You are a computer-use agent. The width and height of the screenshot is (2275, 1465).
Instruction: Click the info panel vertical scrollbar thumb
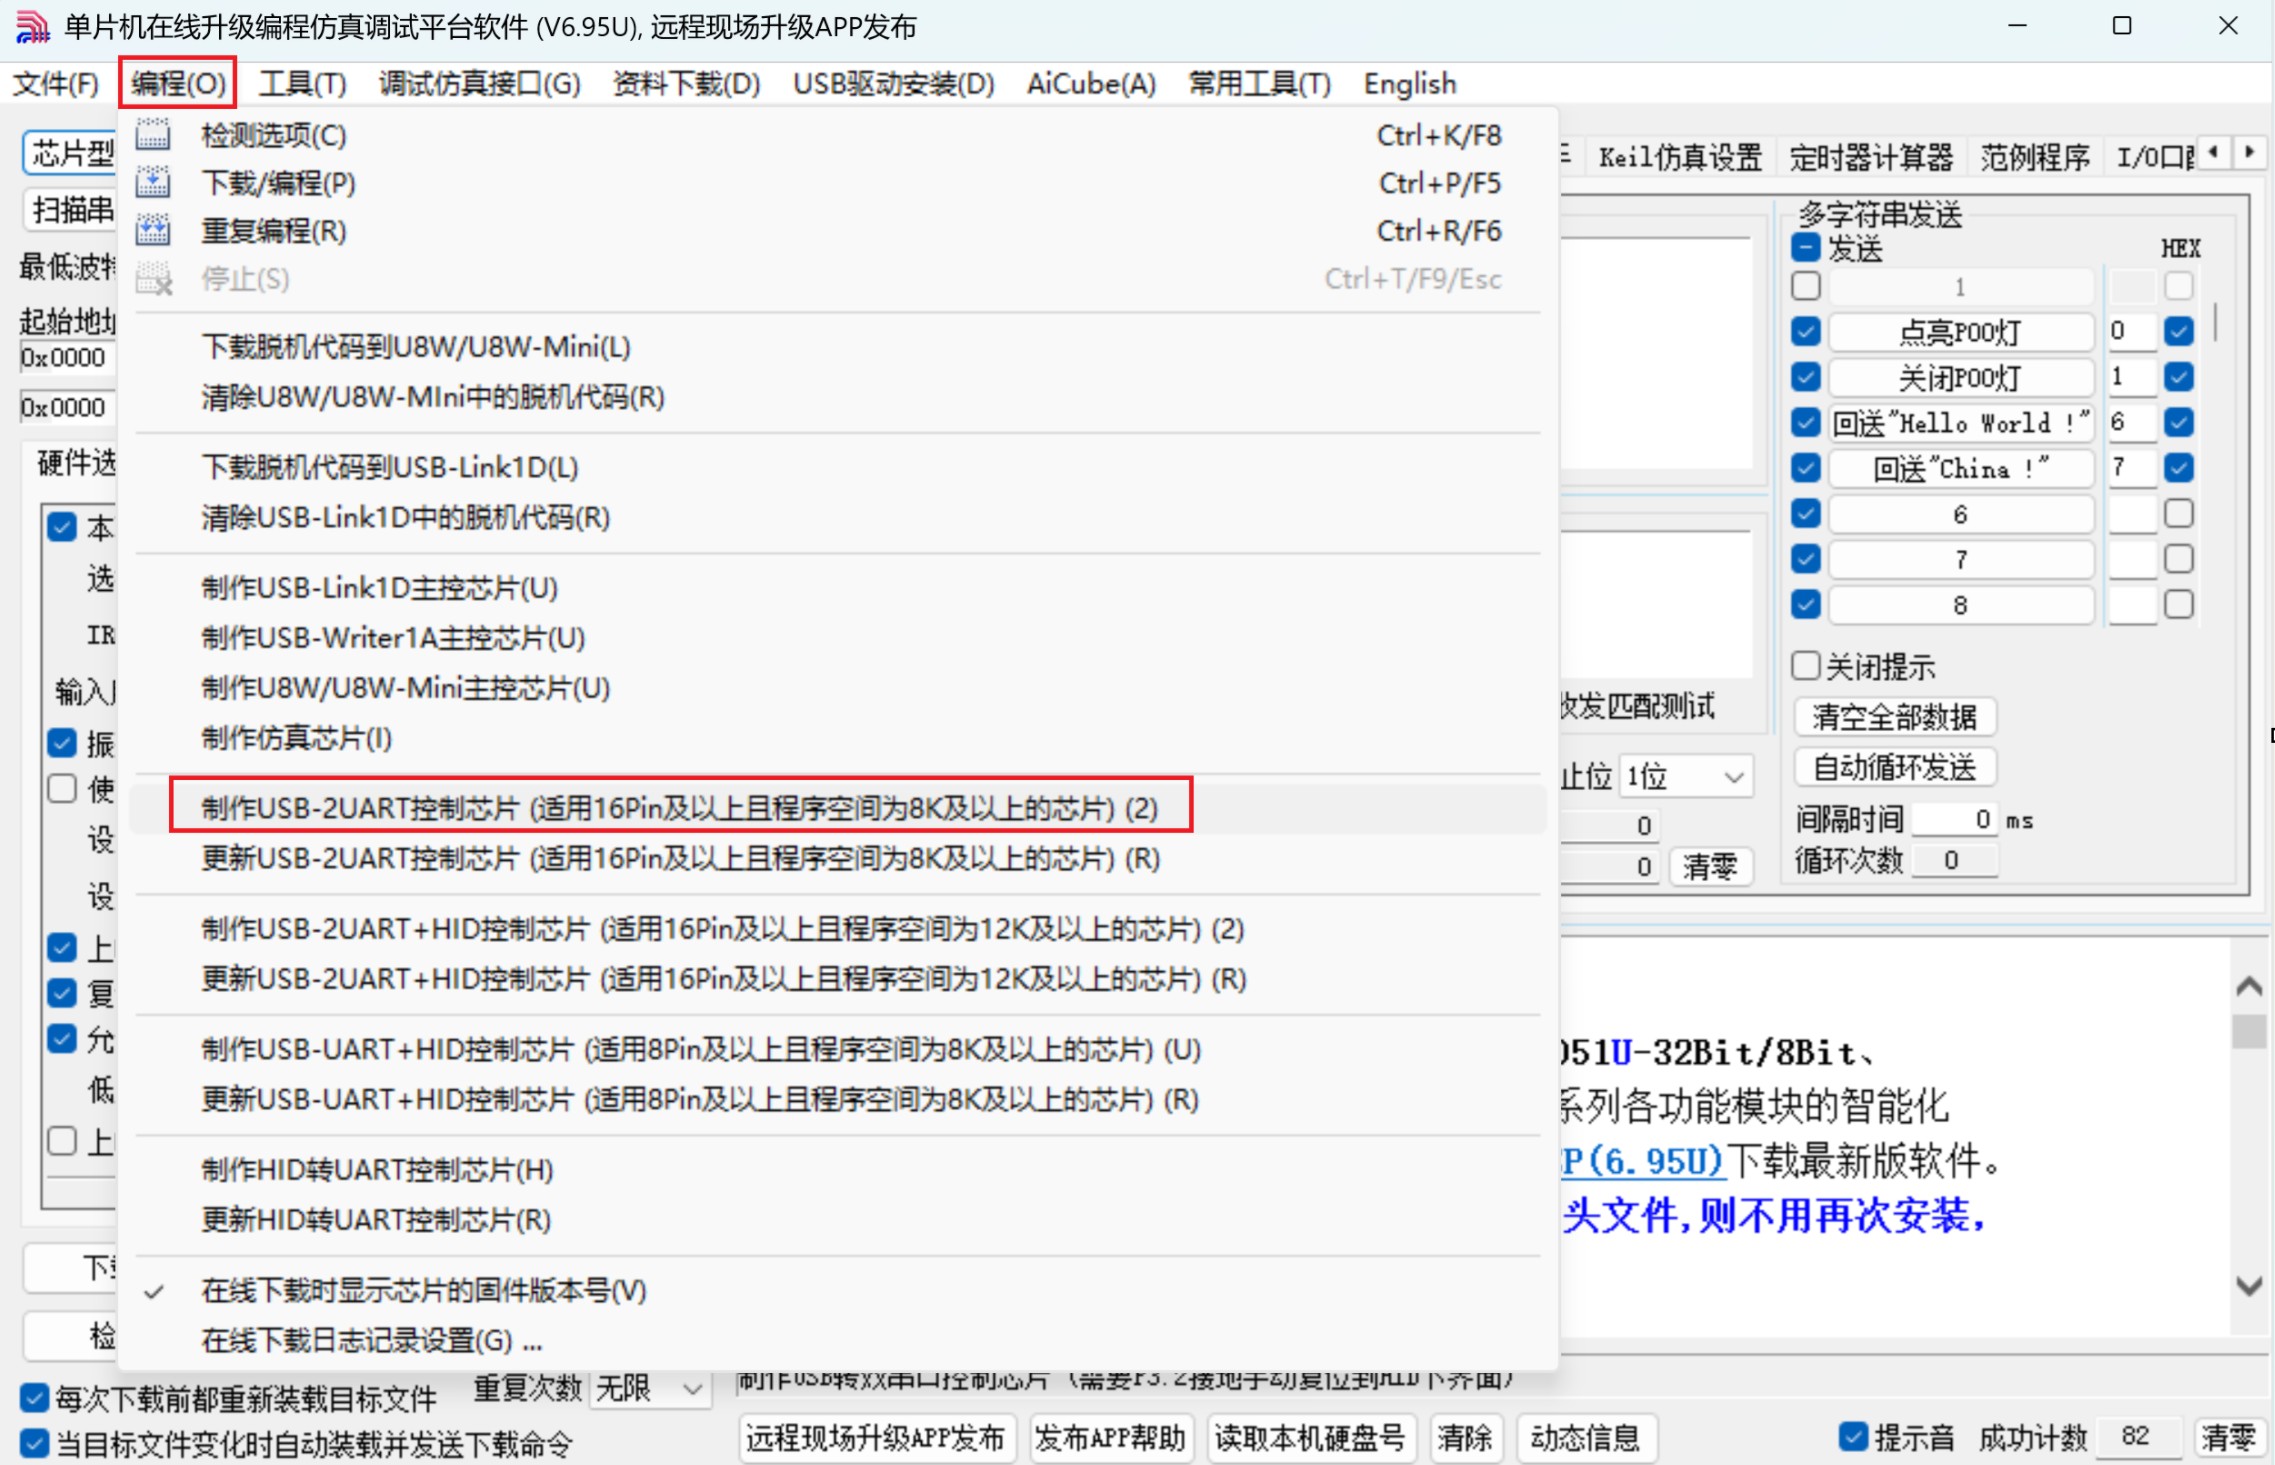2249,1032
